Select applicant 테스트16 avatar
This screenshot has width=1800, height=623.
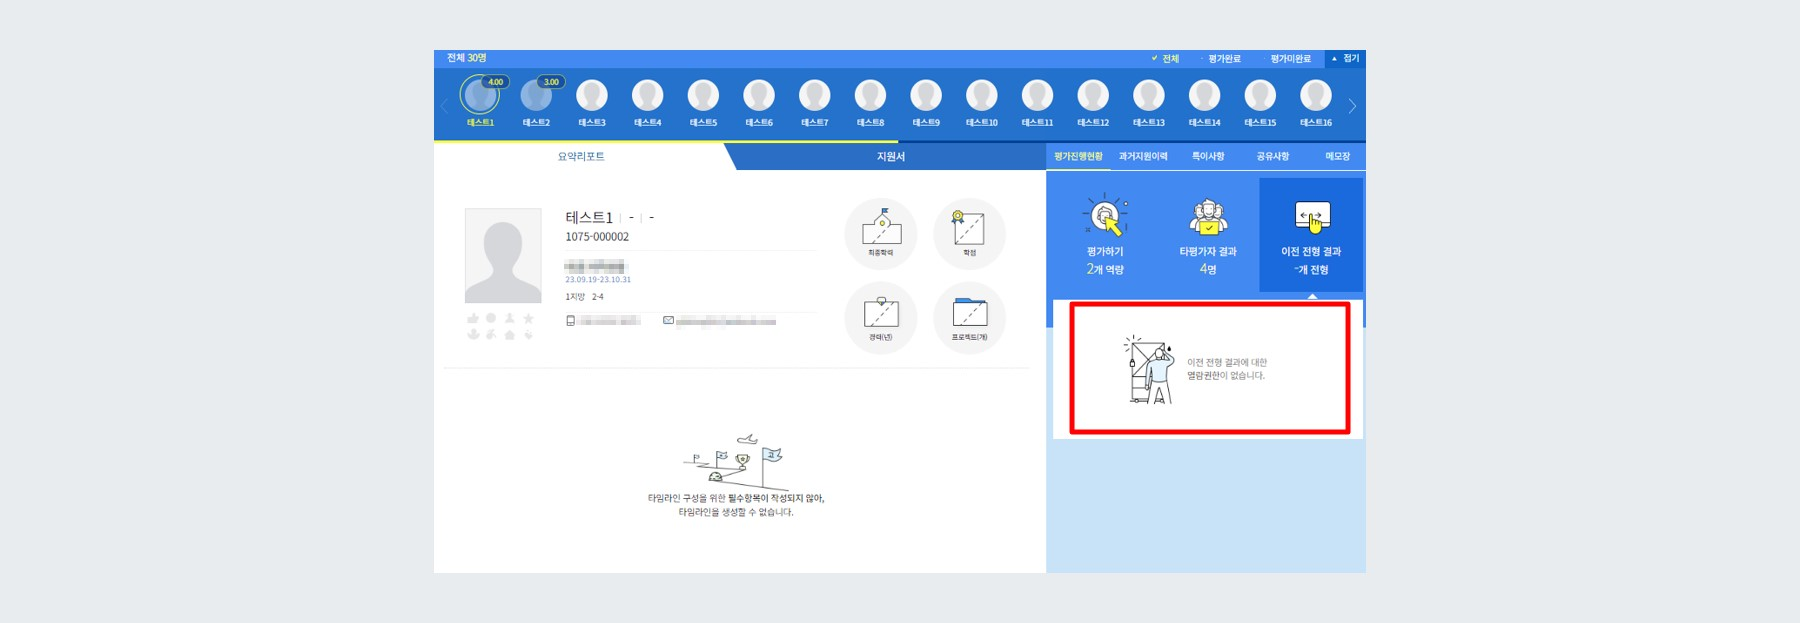[1316, 95]
